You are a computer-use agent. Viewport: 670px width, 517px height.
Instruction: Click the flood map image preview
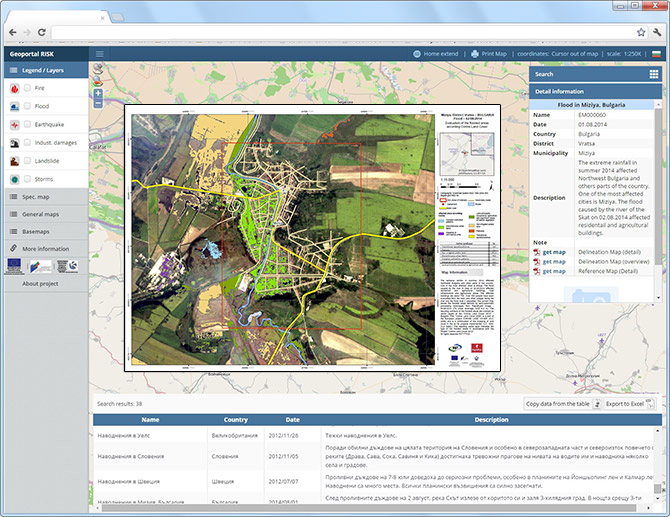click(312, 238)
